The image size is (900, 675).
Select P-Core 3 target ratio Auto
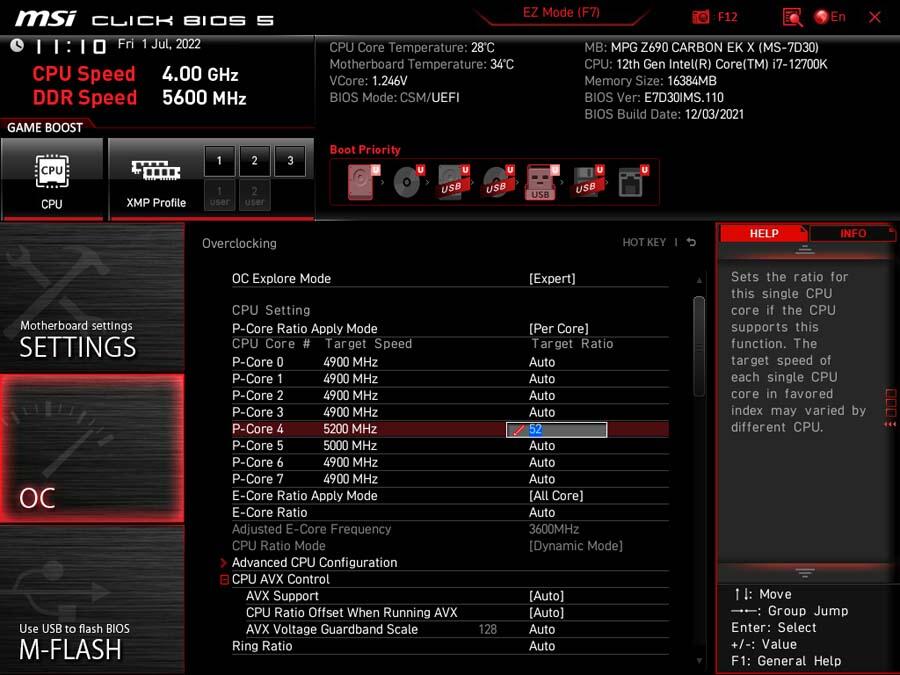(542, 412)
